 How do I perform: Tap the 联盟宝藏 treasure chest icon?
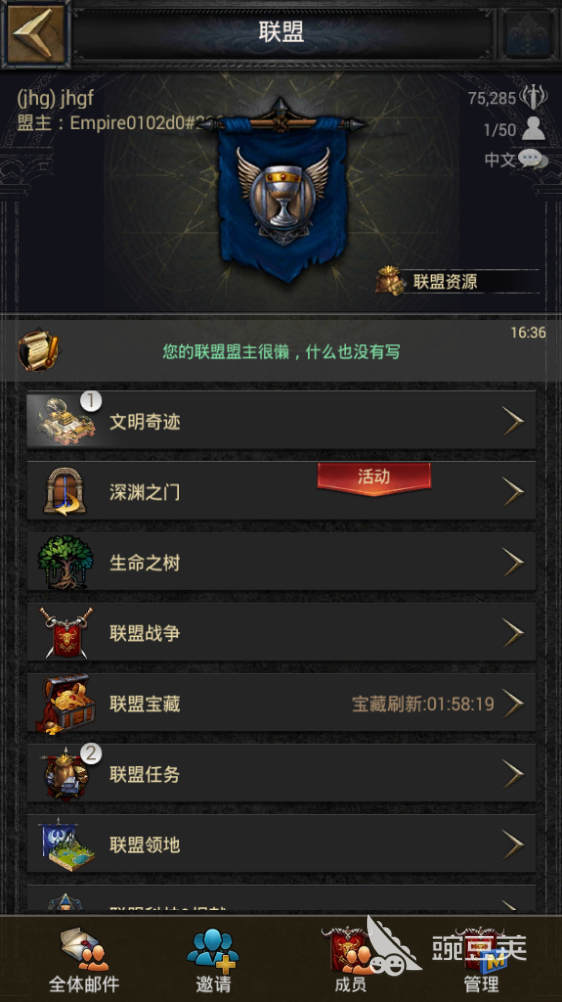click(x=65, y=703)
